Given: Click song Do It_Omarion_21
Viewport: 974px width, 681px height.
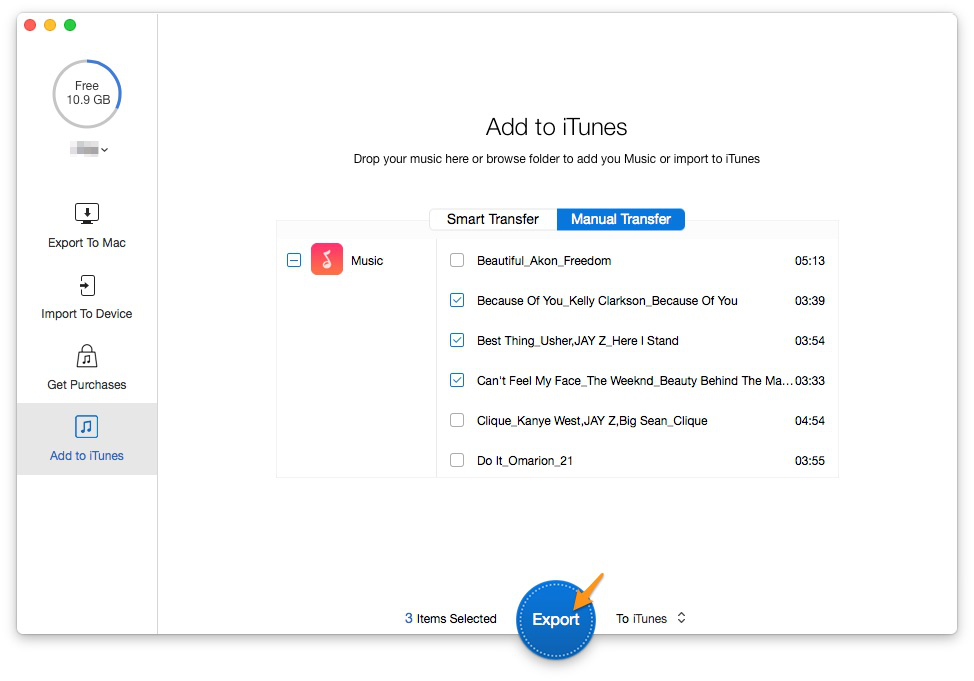Looking at the screenshot, I should (x=525, y=460).
